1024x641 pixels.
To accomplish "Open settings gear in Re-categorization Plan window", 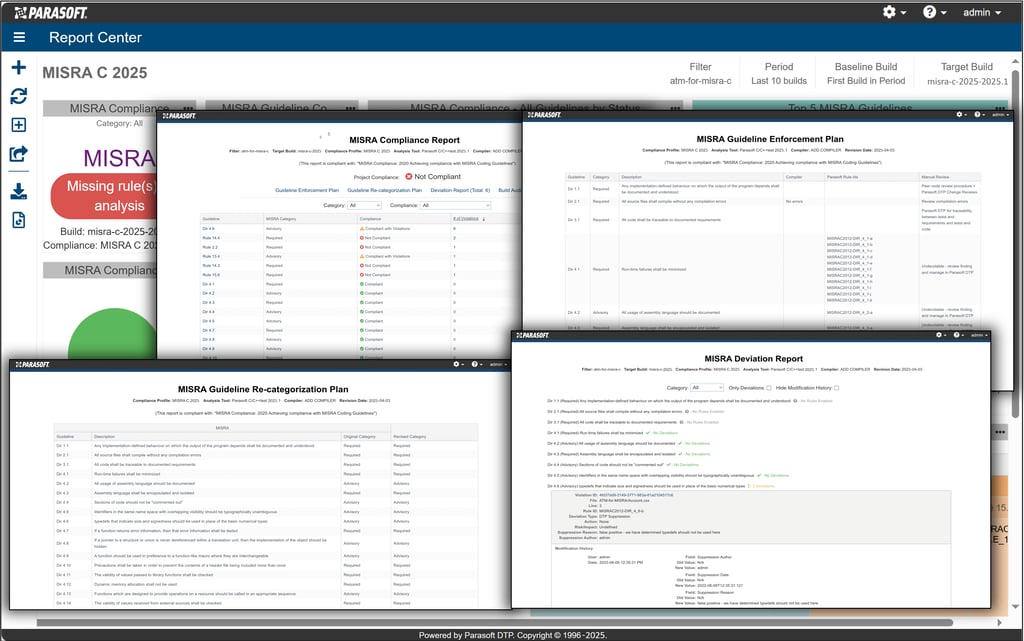I will point(458,364).
